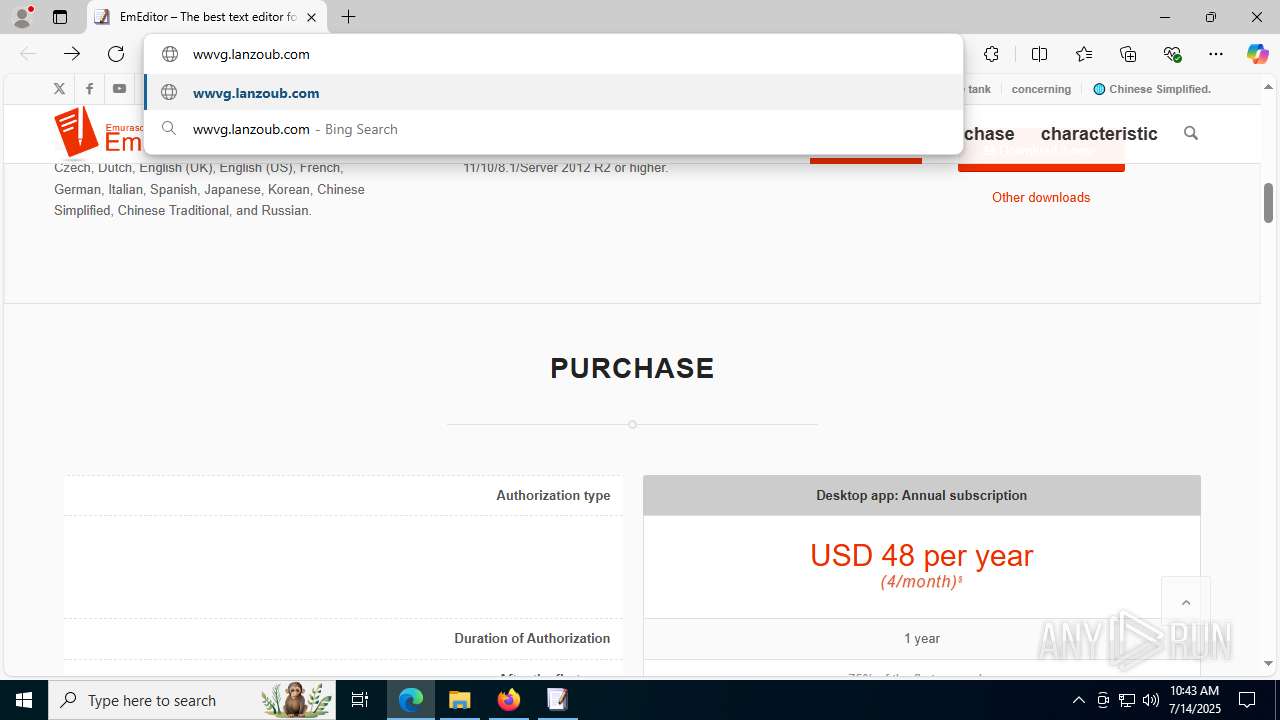Open Favorites star icon
This screenshot has width=1280, height=720.
tap(1084, 54)
